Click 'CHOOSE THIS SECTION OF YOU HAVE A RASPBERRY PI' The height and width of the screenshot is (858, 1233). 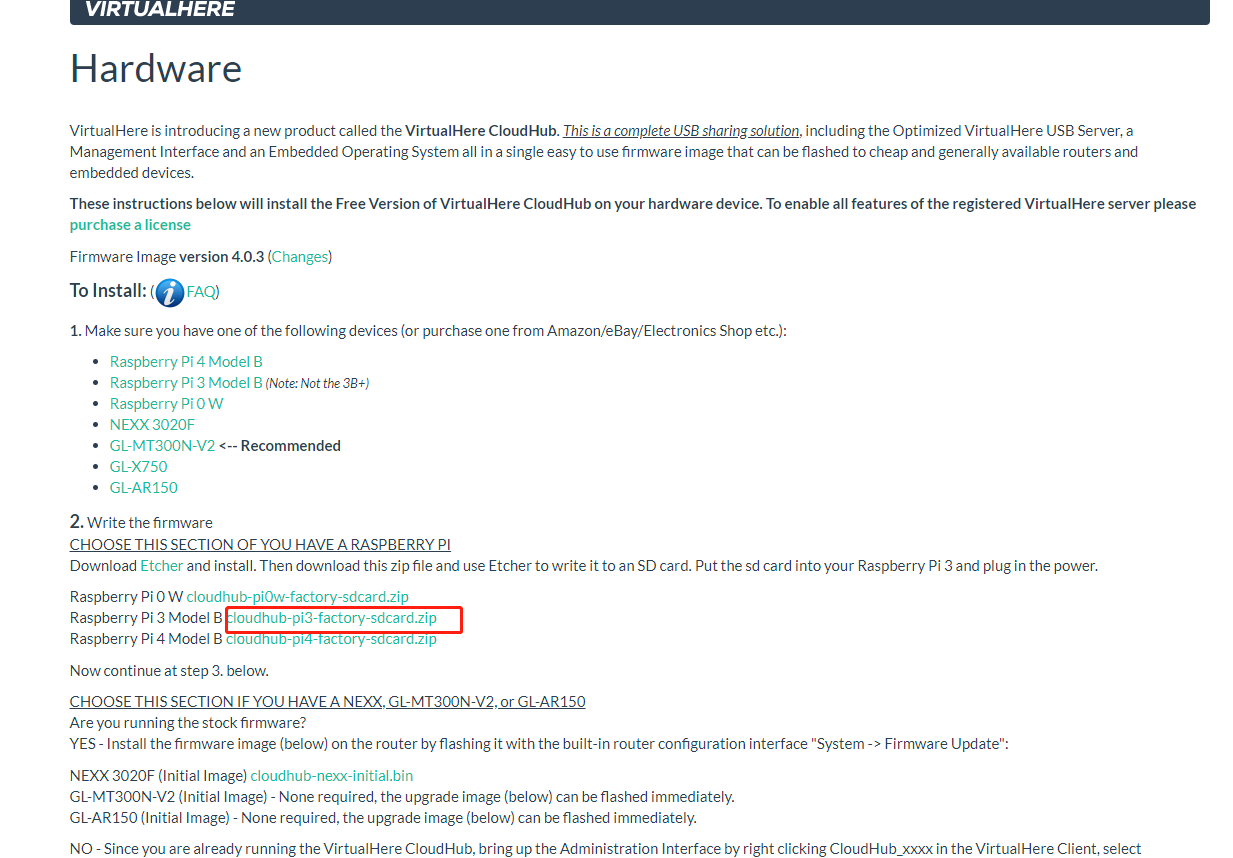coord(260,545)
